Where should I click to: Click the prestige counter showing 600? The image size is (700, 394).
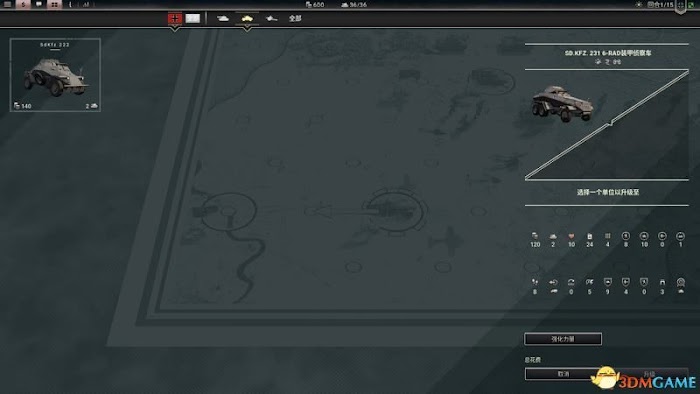(315, 4)
